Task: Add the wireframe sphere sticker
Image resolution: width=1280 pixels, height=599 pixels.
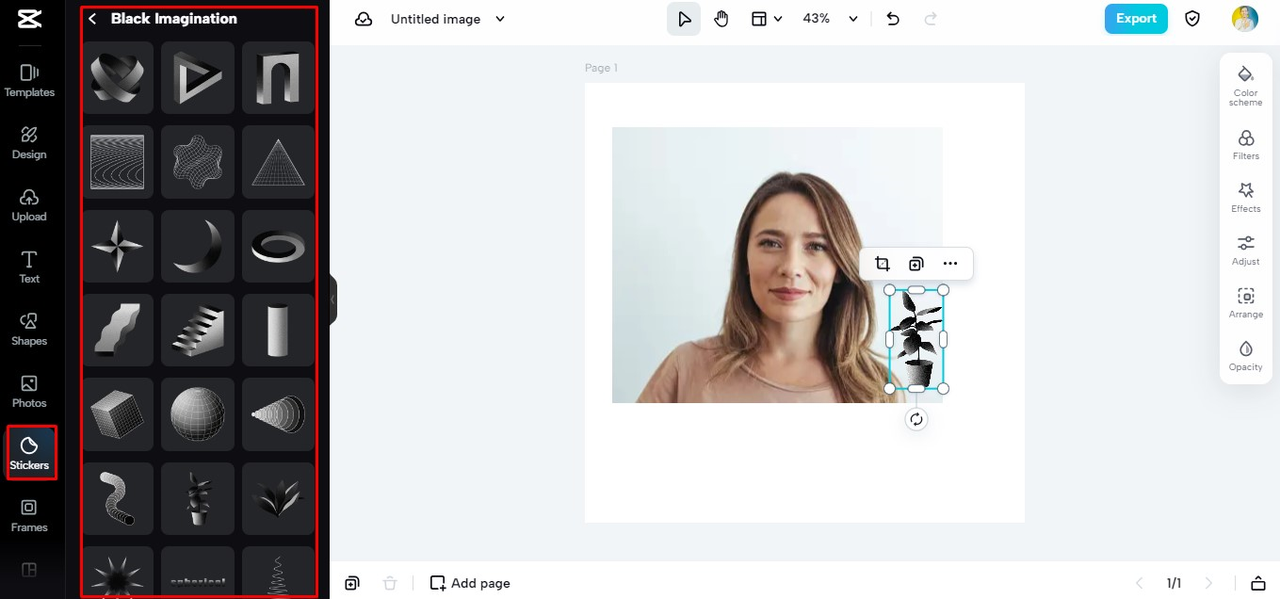Action: click(197, 414)
